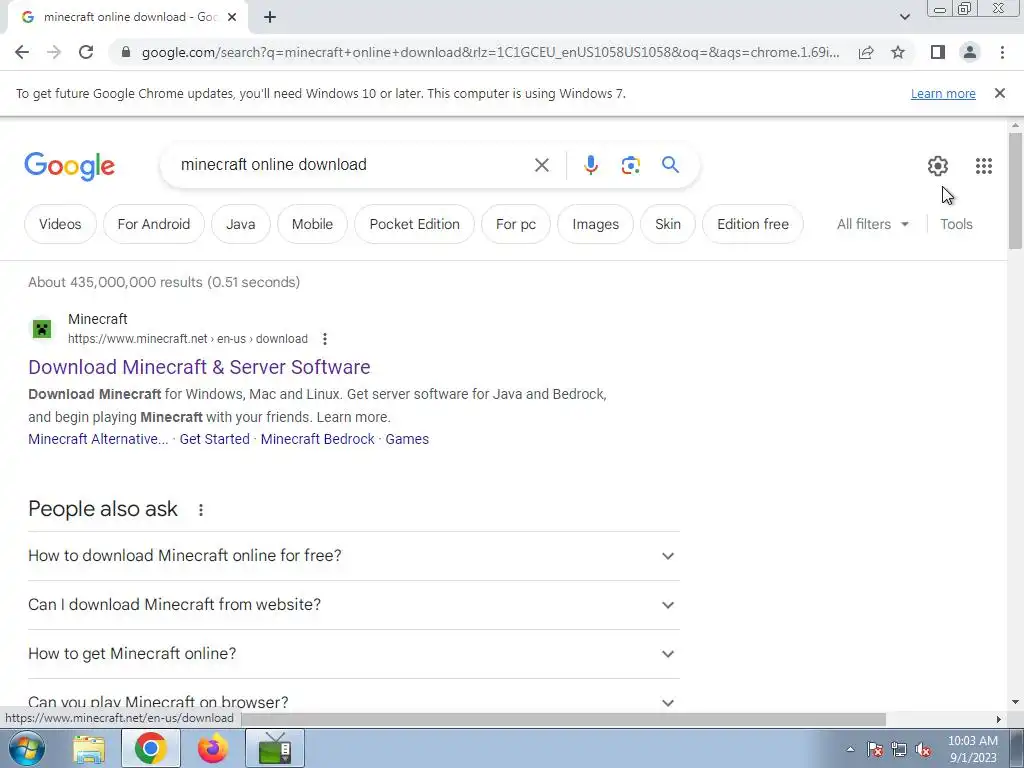Toggle the Chrome side panel
The width and height of the screenshot is (1024, 768).
pyautogui.click(x=938, y=52)
